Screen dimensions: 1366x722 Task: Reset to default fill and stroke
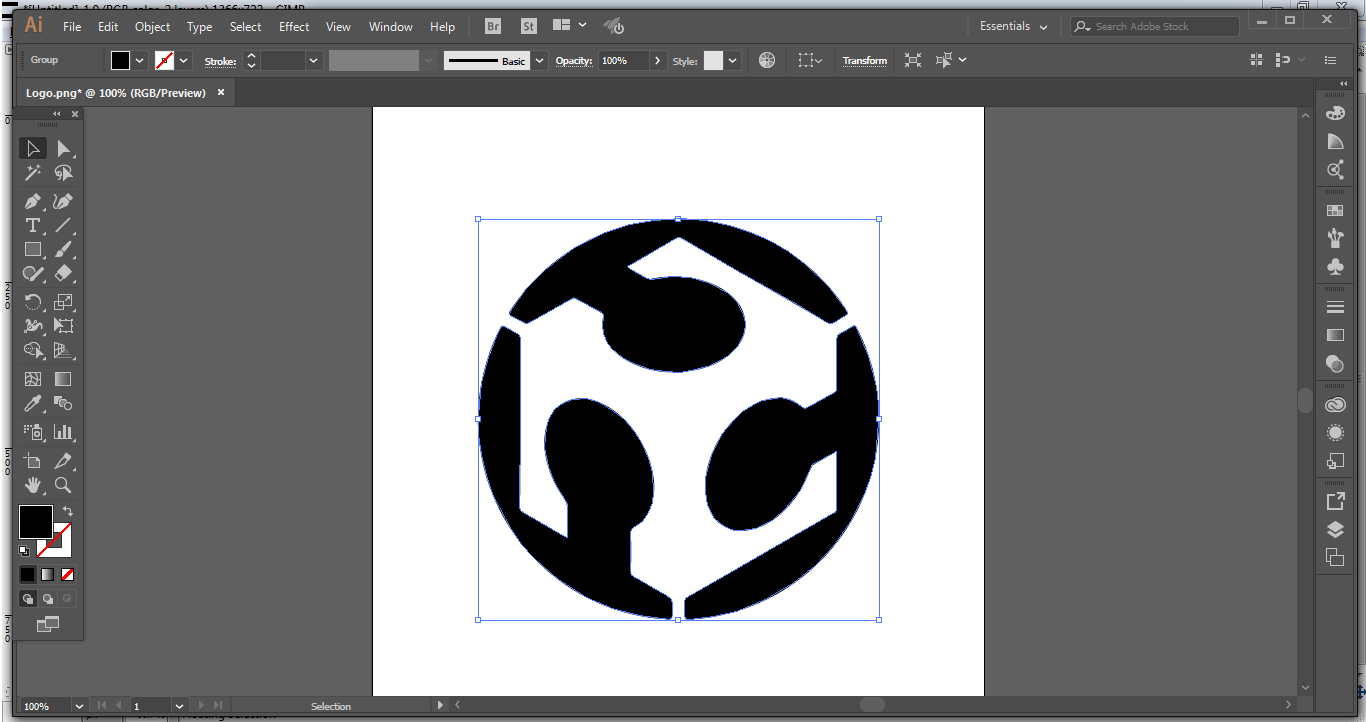tap(24, 550)
